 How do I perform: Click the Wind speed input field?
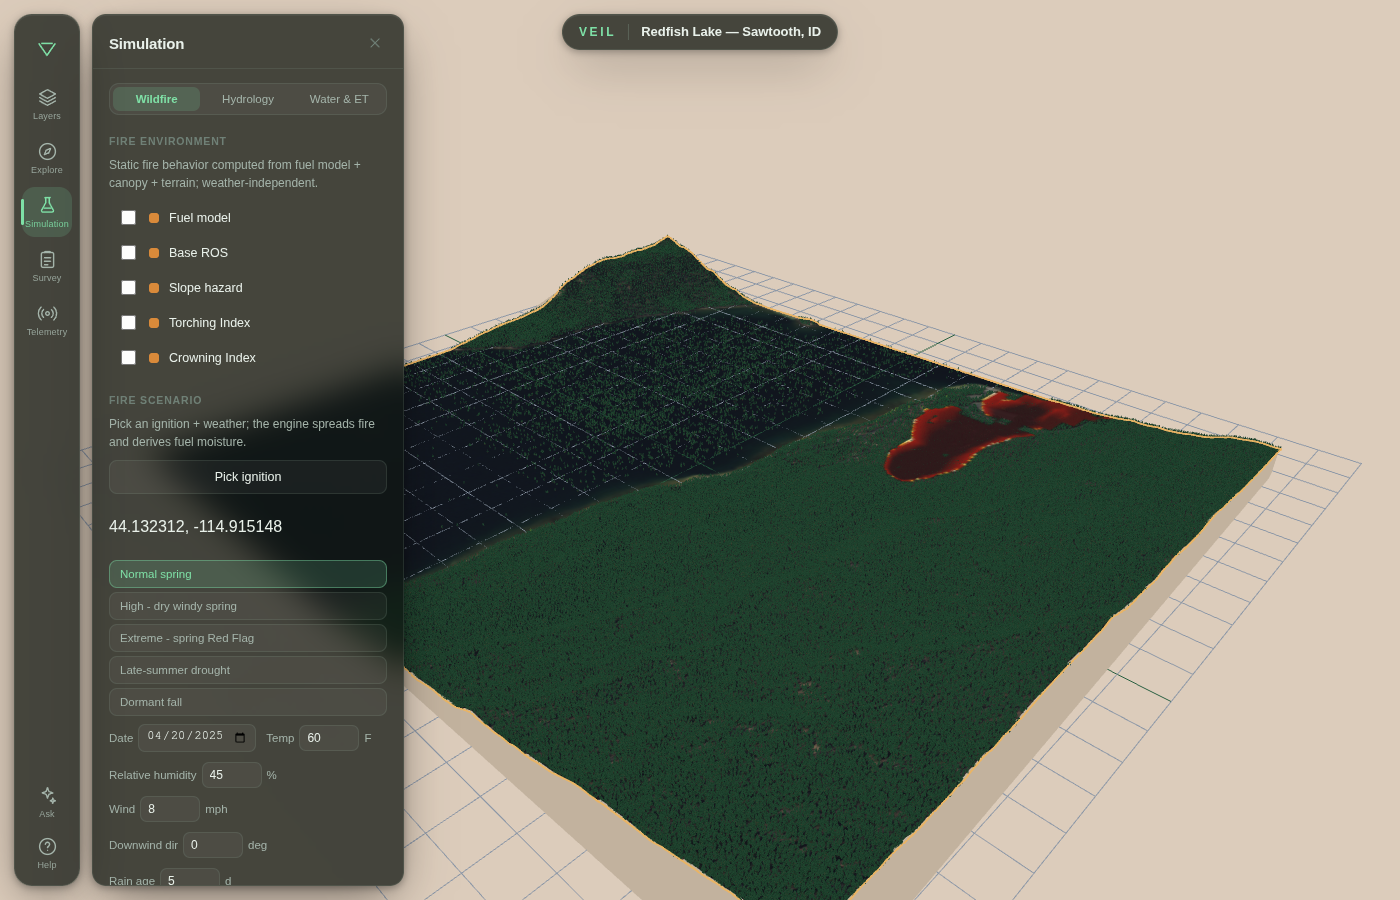pyautogui.click(x=170, y=809)
